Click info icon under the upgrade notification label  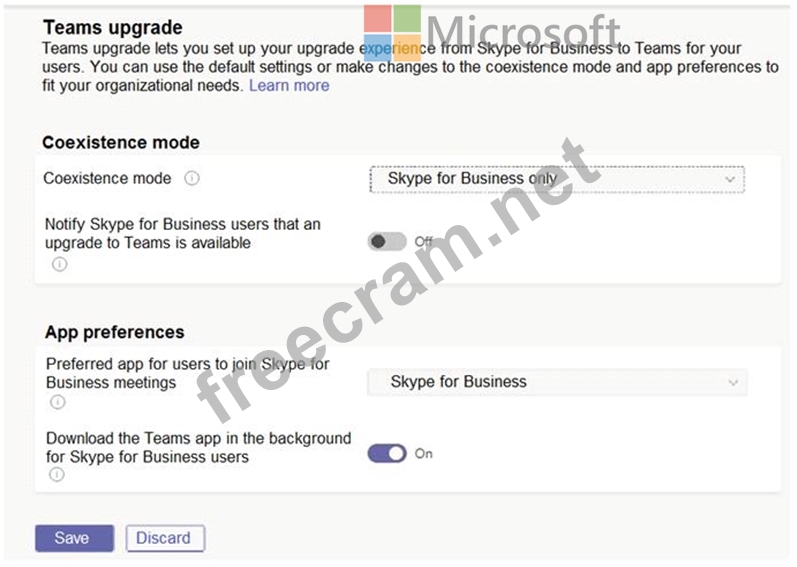(x=59, y=264)
